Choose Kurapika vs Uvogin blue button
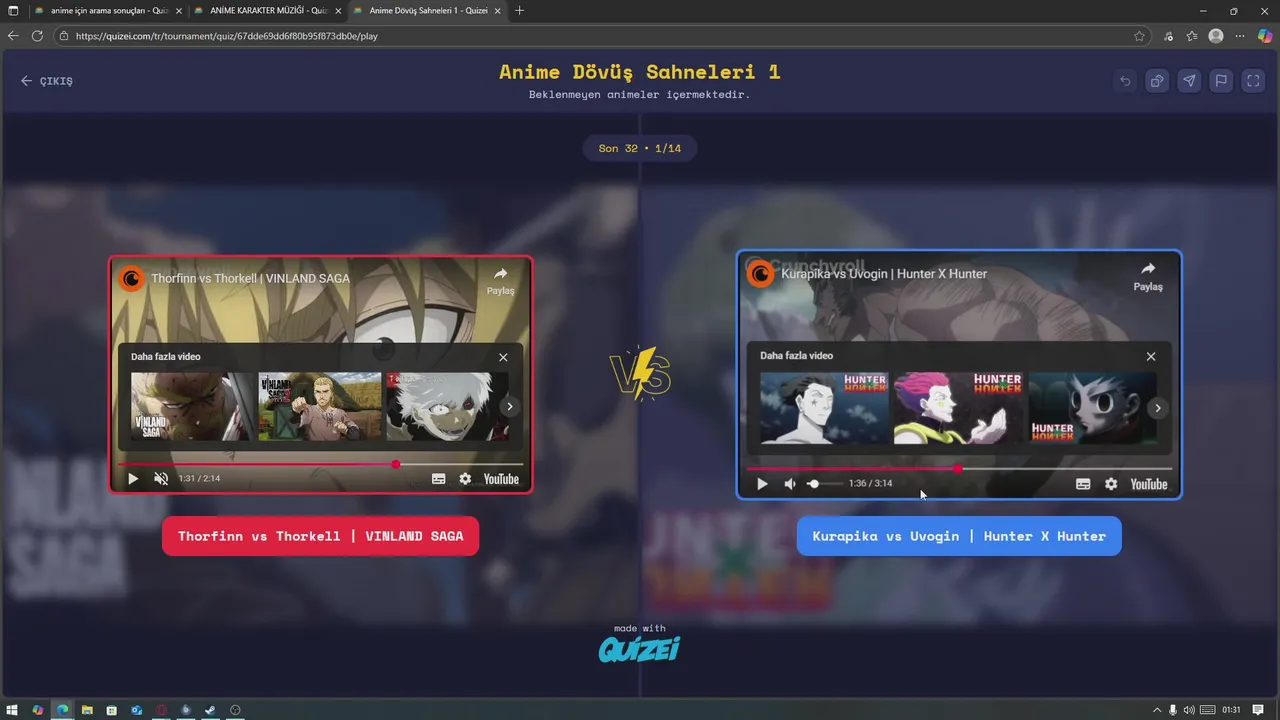1280x720 pixels. pyautogui.click(x=959, y=536)
